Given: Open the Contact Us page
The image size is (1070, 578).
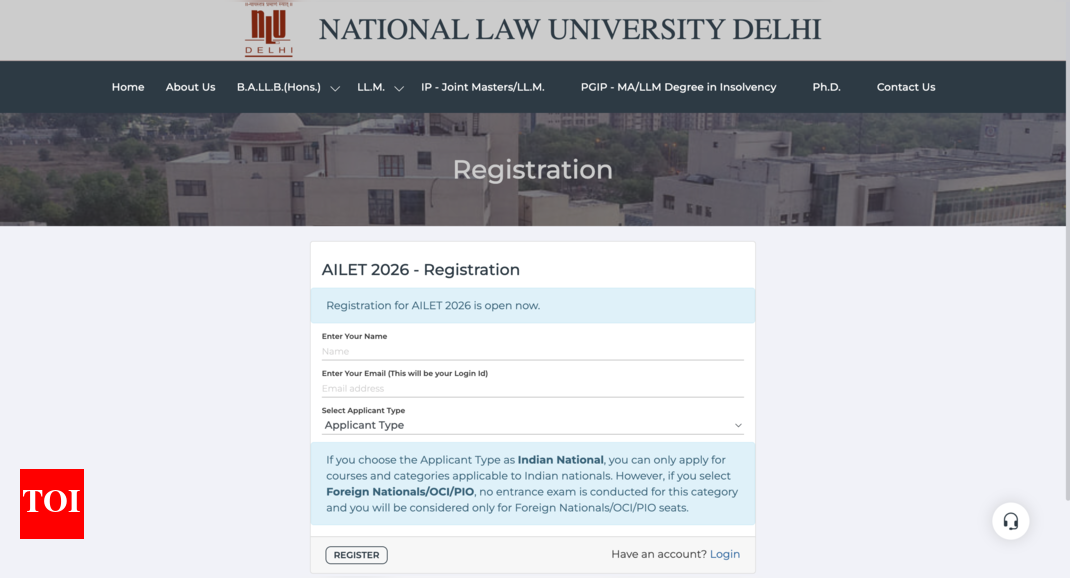Looking at the screenshot, I should click(906, 87).
